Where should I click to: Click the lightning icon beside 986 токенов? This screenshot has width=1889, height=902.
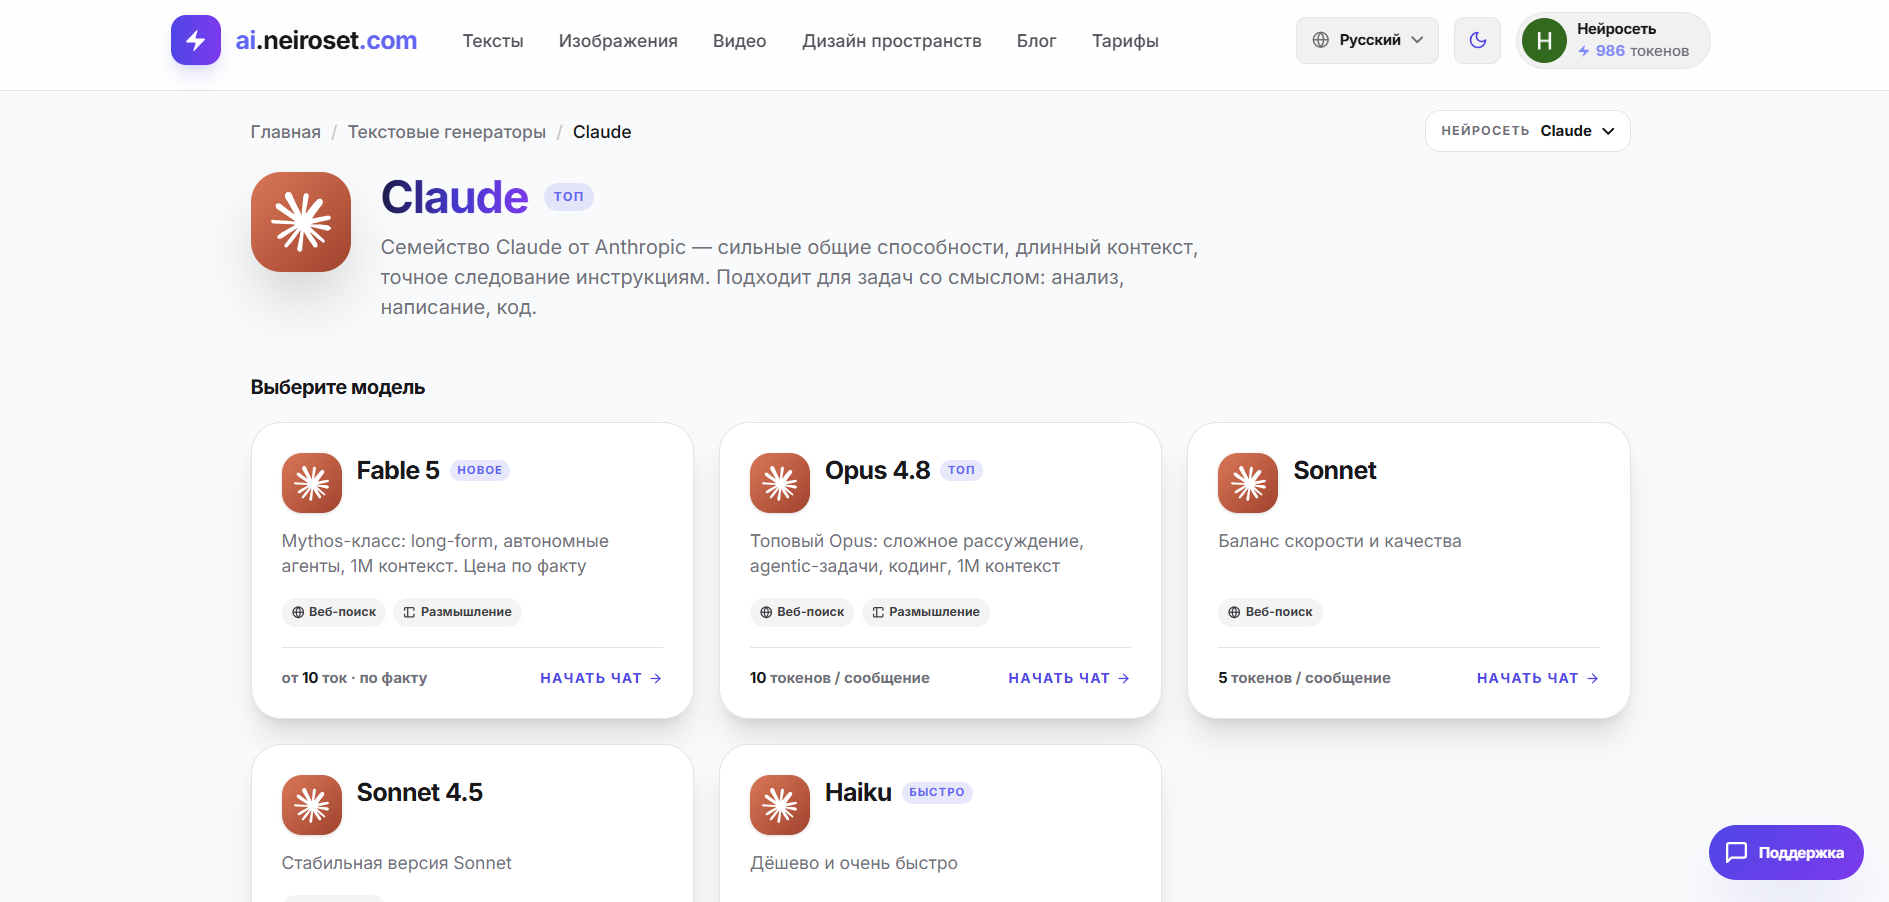click(x=1584, y=51)
